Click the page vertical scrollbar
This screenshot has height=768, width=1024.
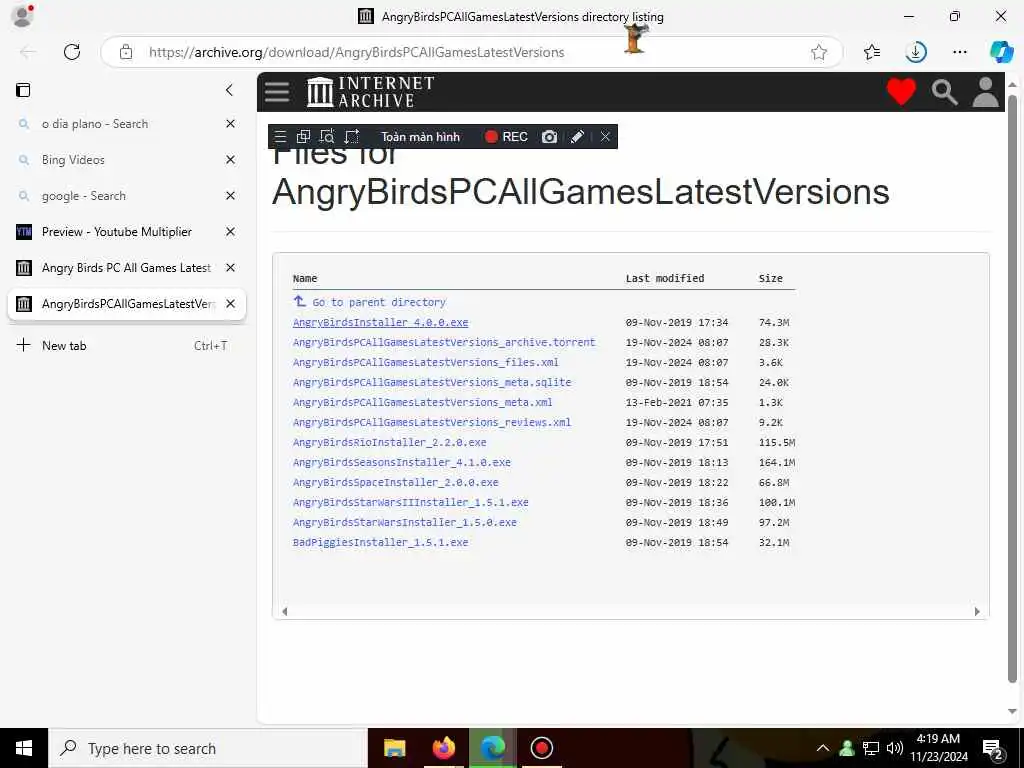1012,389
